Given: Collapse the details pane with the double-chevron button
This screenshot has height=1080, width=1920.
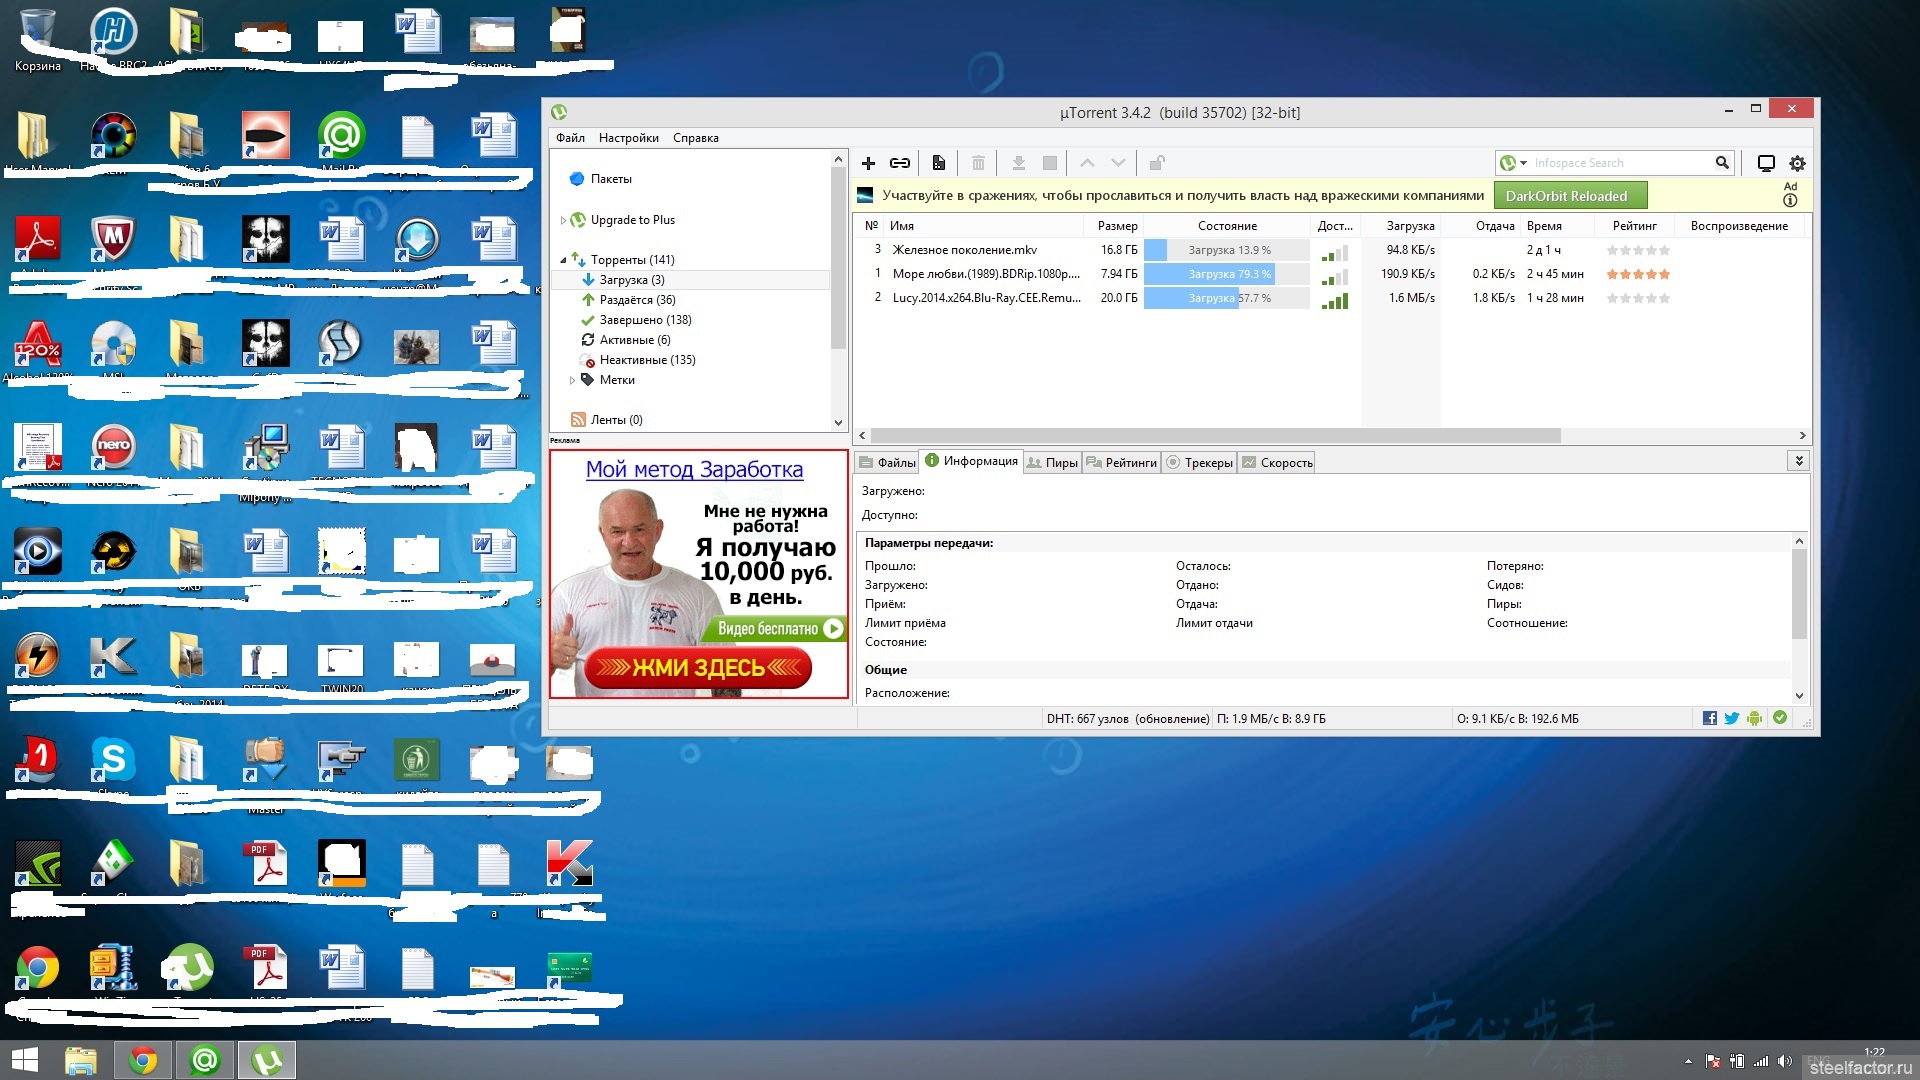Looking at the screenshot, I should [1799, 461].
